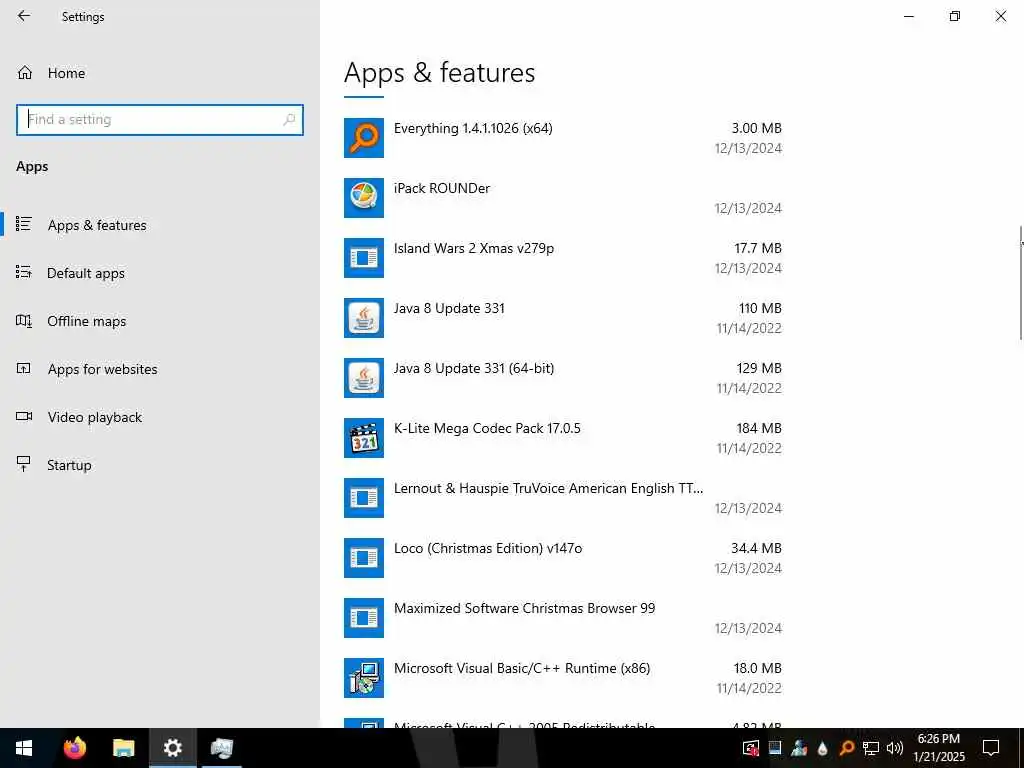Click the Everything tray icon in the taskbar

pos(847,748)
